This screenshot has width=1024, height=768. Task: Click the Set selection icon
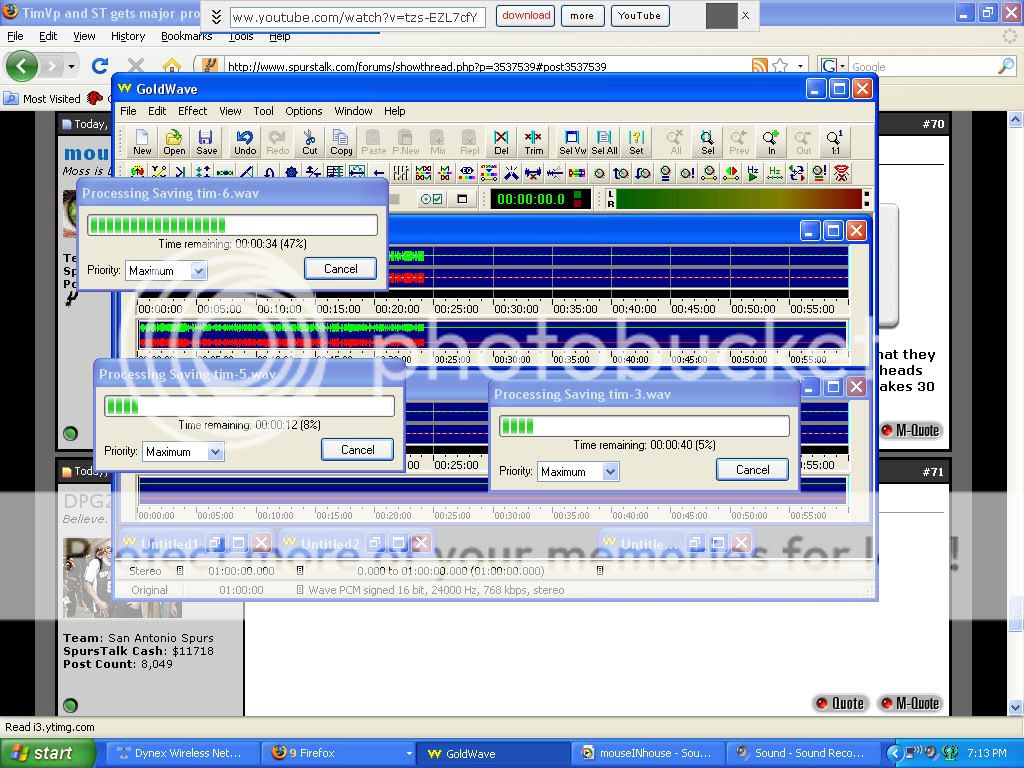pos(636,142)
